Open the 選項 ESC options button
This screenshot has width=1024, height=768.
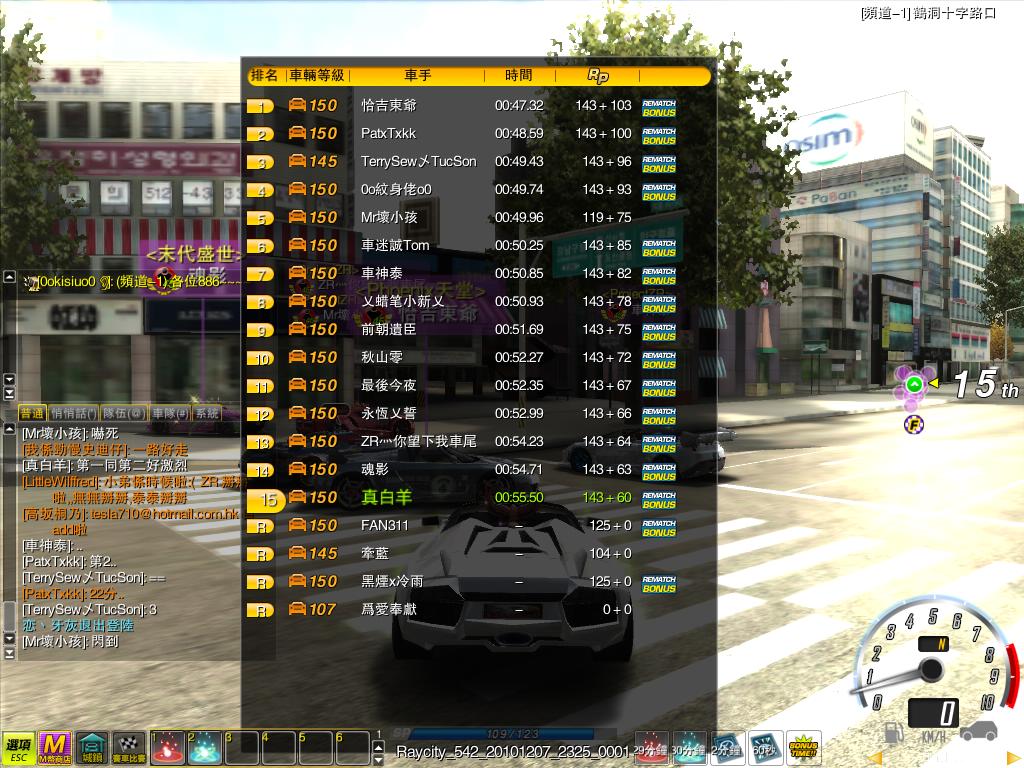click(18, 749)
